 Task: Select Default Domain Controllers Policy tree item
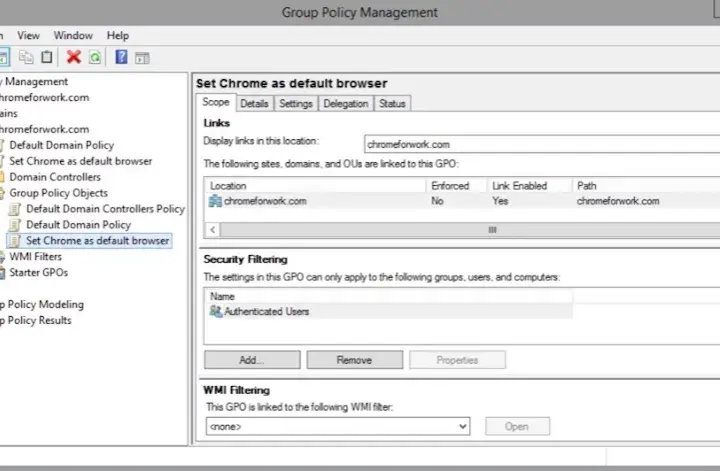point(105,209)
